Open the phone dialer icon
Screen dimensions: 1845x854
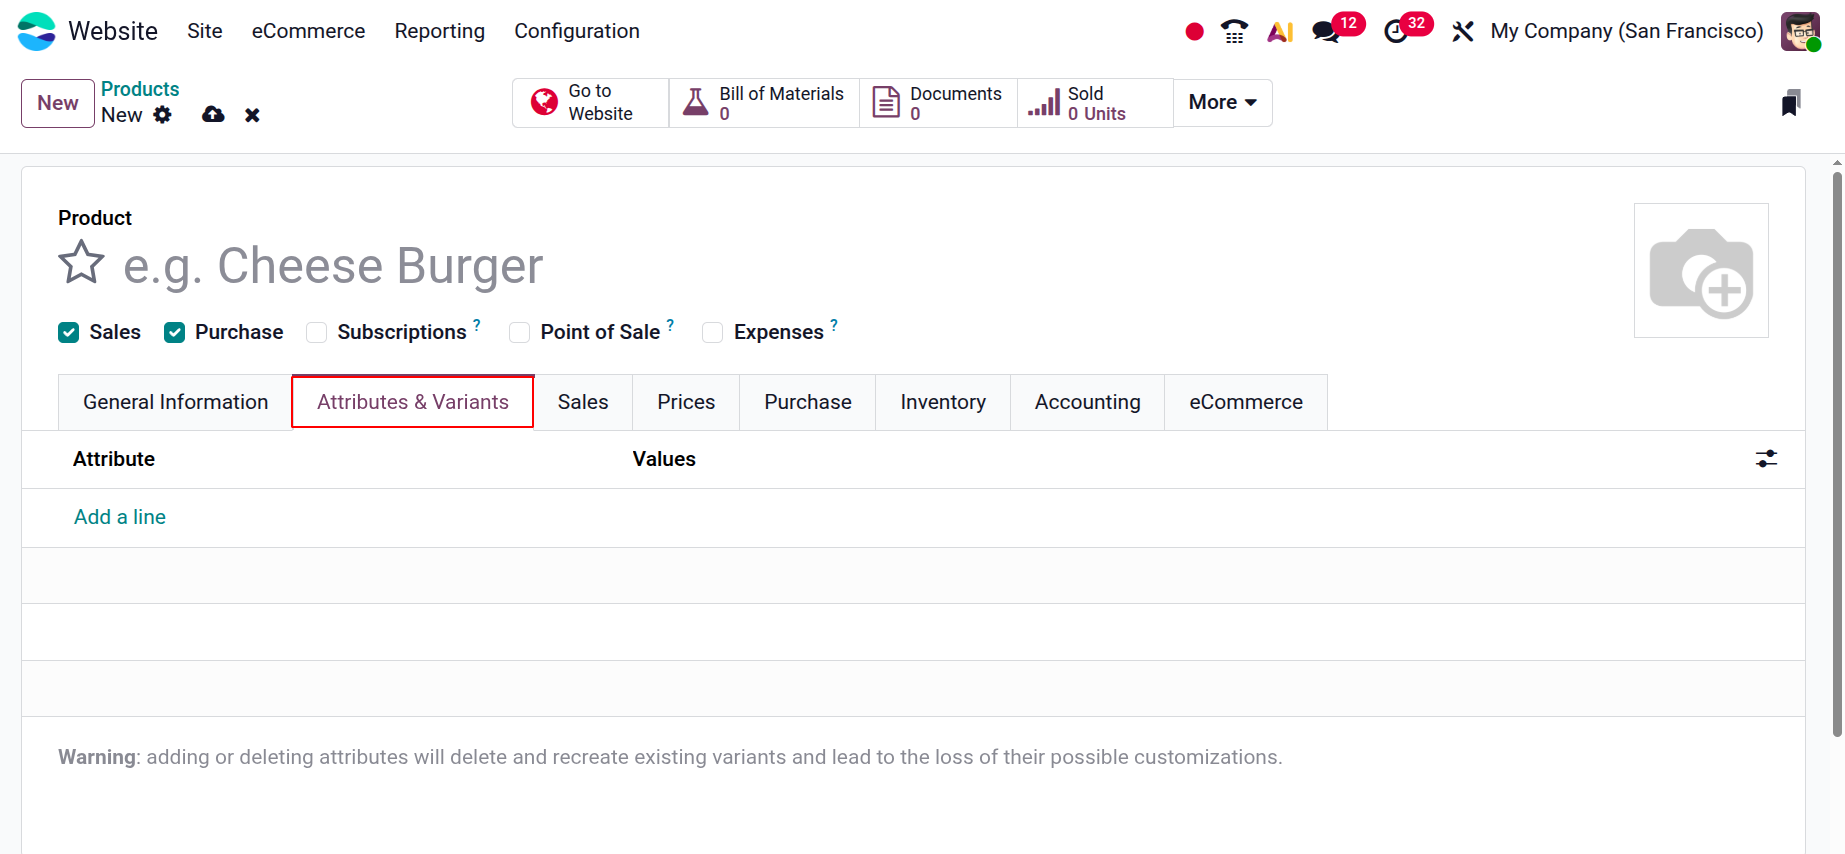point(1235,32)
